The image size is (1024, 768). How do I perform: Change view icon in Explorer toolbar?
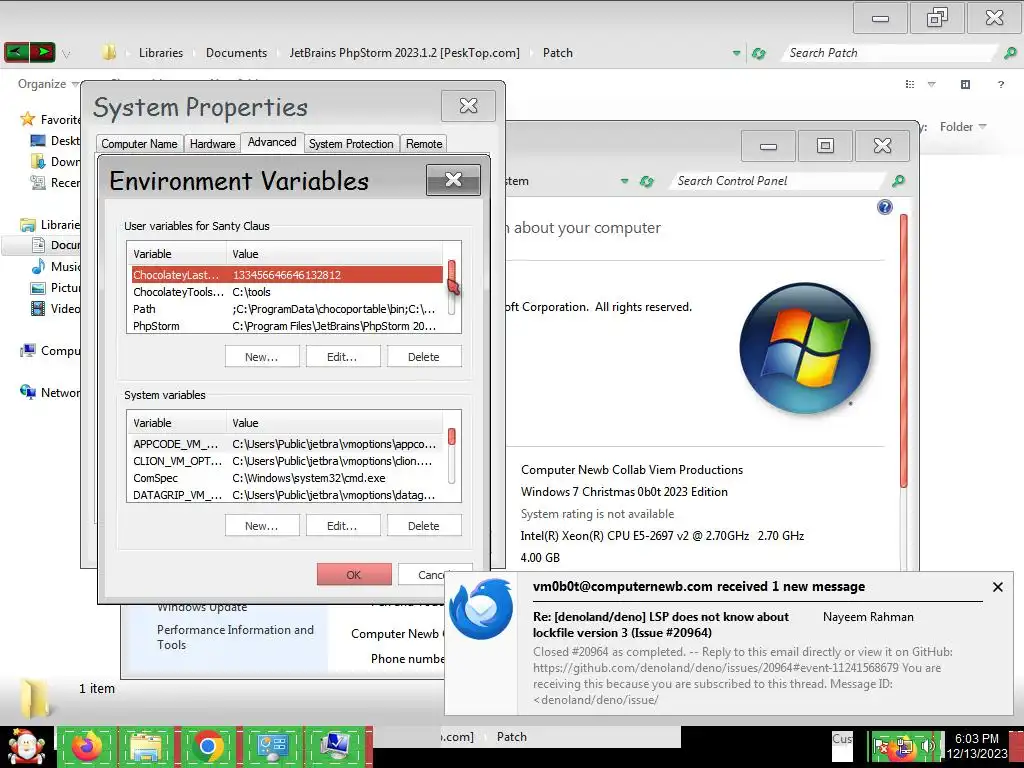910,84
